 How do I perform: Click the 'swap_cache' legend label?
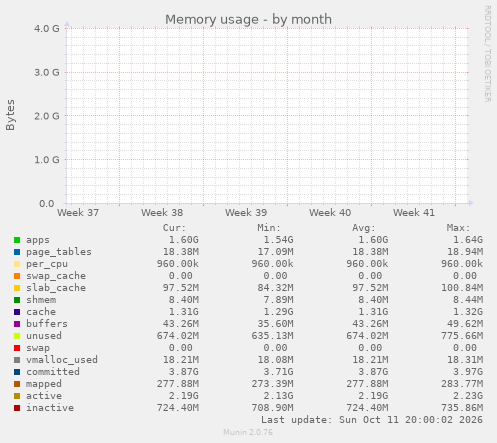pos(56,276)
